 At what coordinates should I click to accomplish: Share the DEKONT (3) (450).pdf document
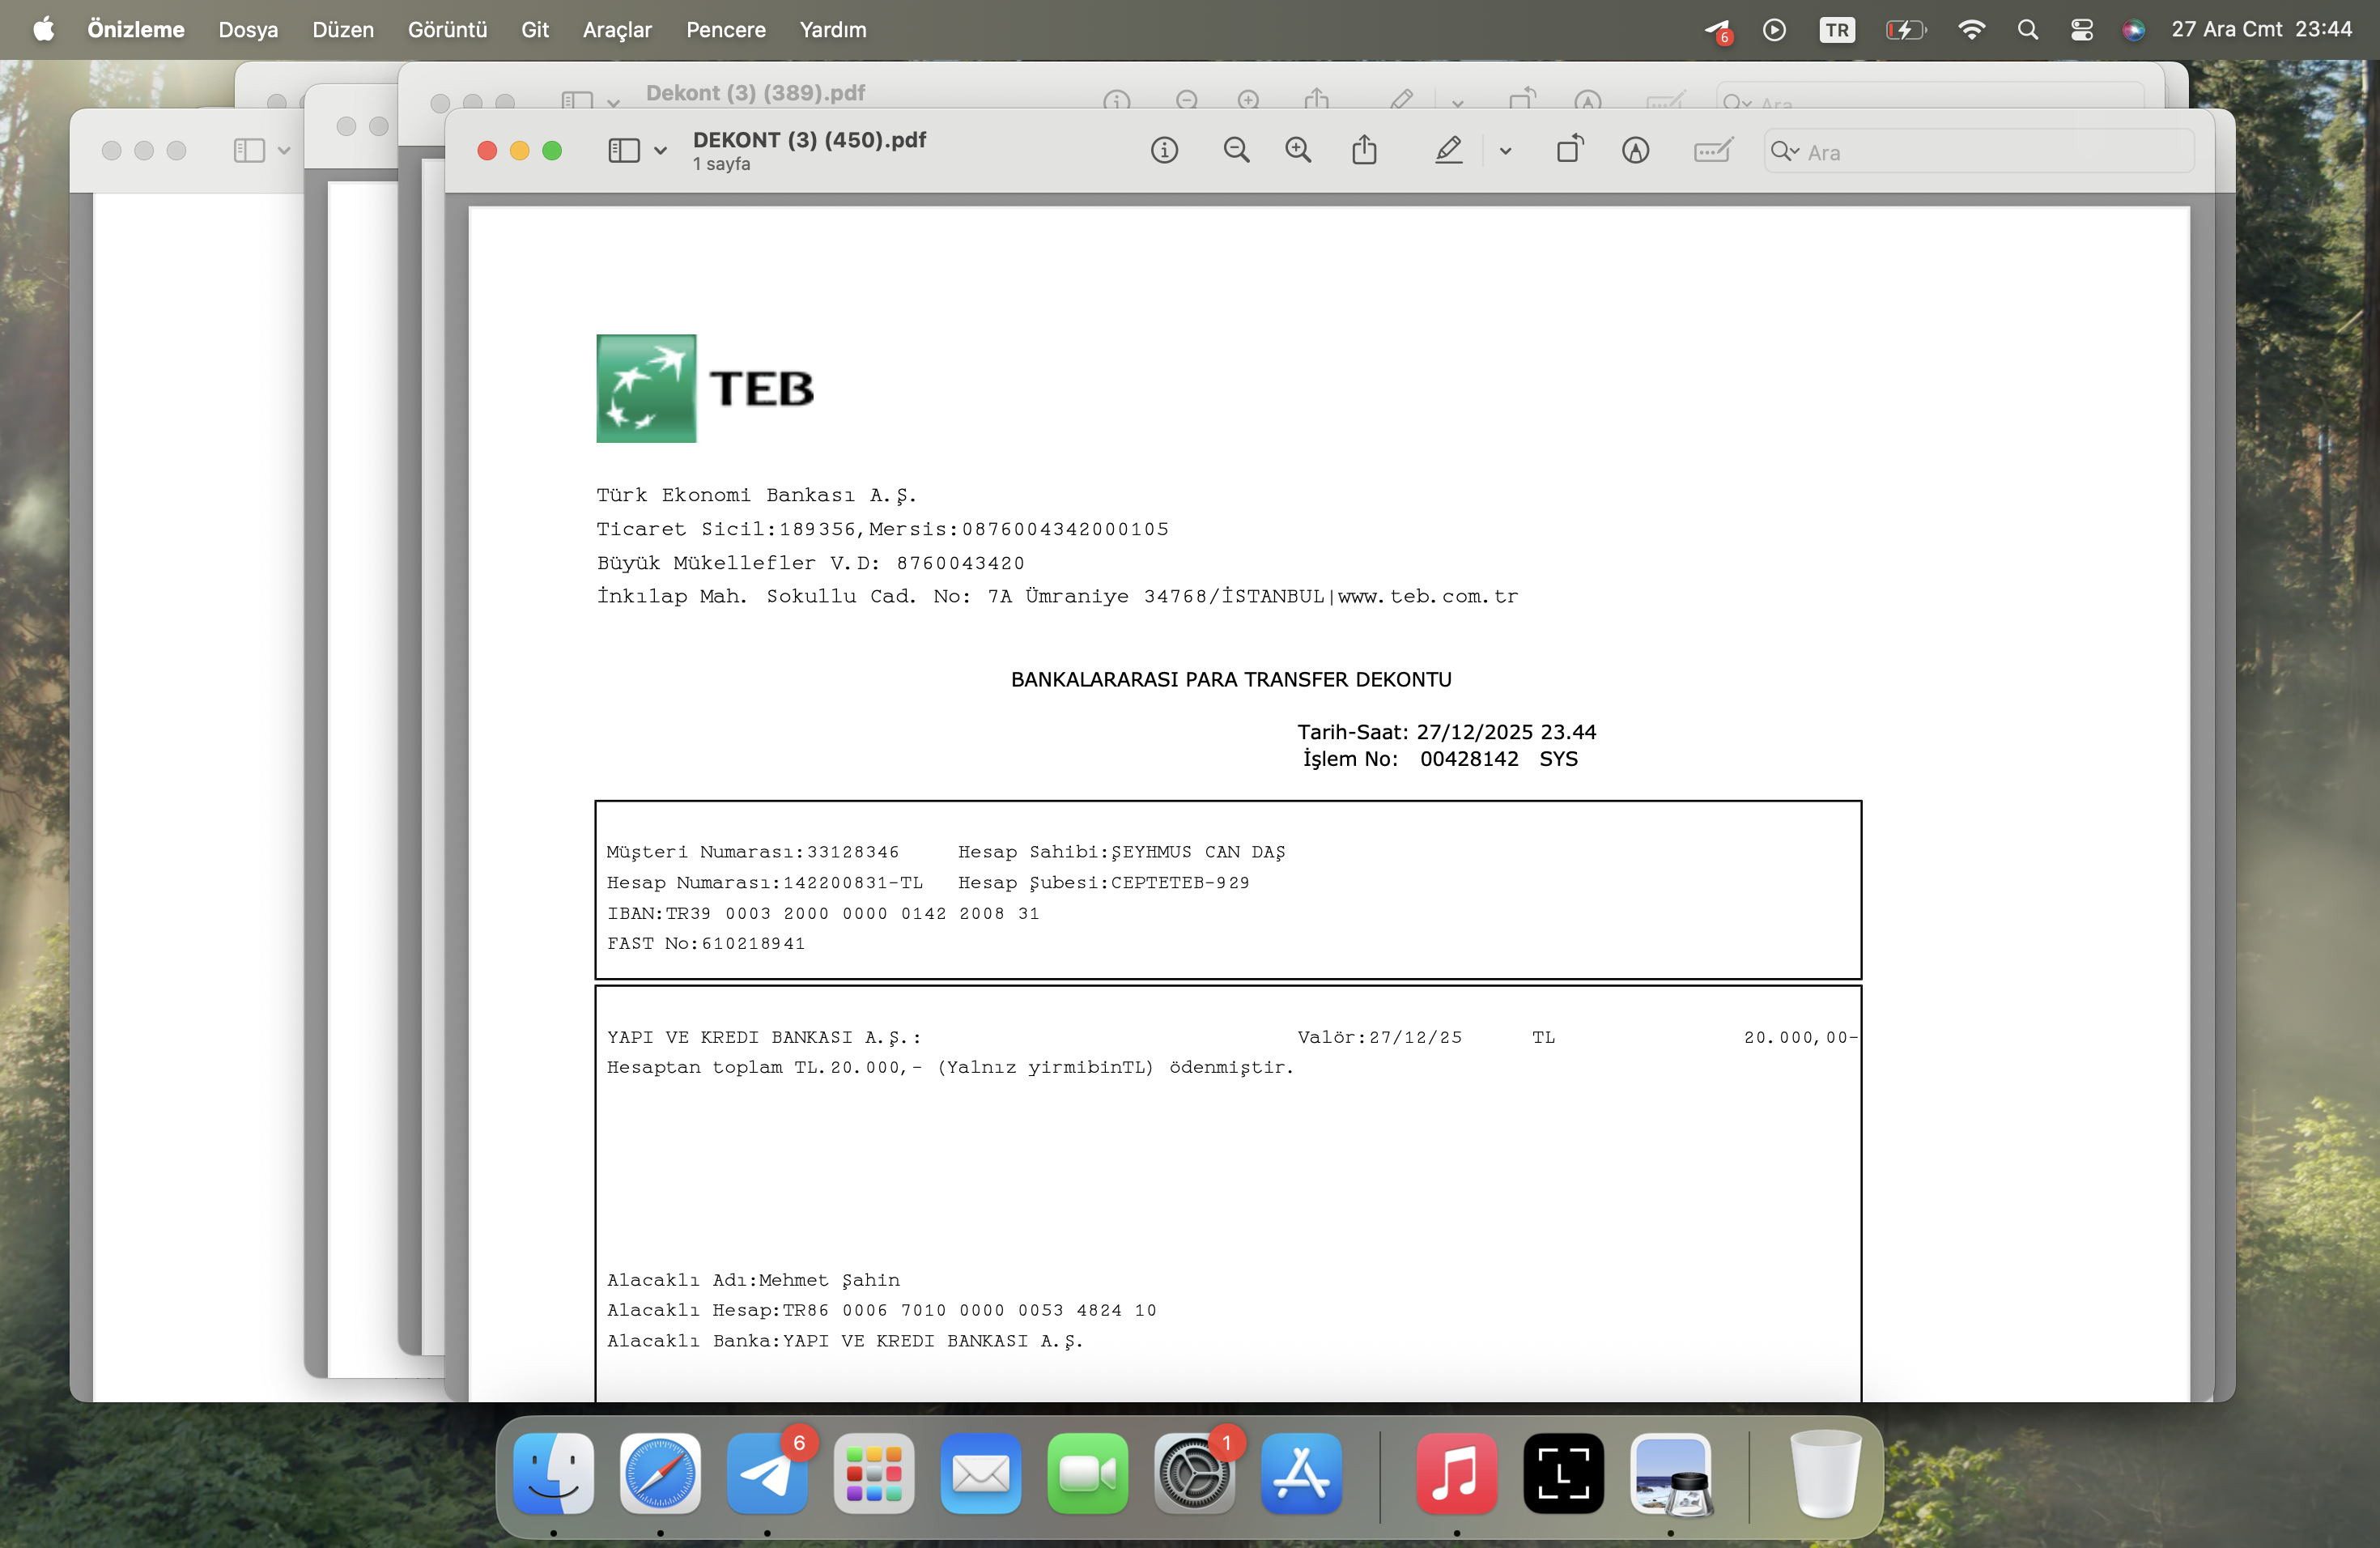pyautogui.click(x=1364, y=150)
